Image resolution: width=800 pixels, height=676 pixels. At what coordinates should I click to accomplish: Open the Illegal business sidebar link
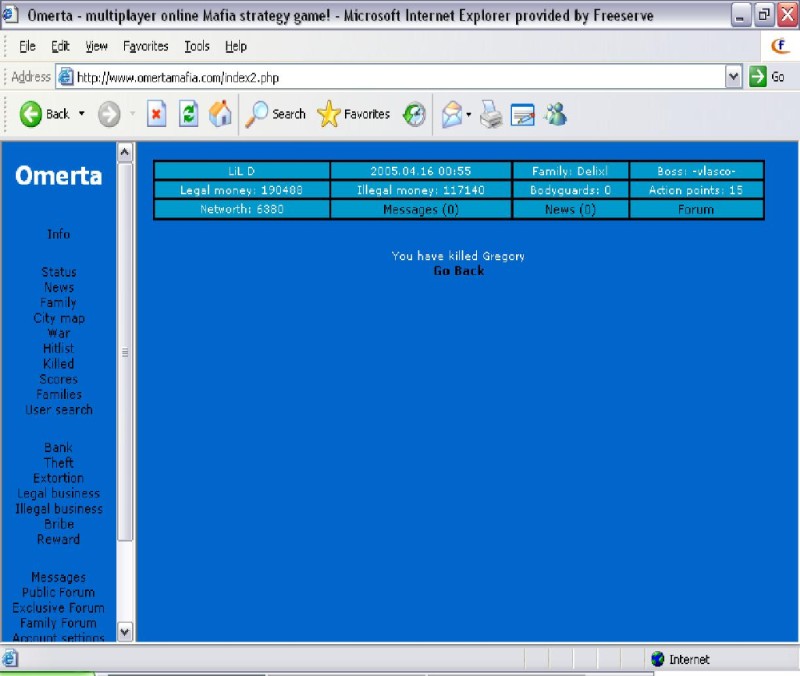[x=59, y=509]
